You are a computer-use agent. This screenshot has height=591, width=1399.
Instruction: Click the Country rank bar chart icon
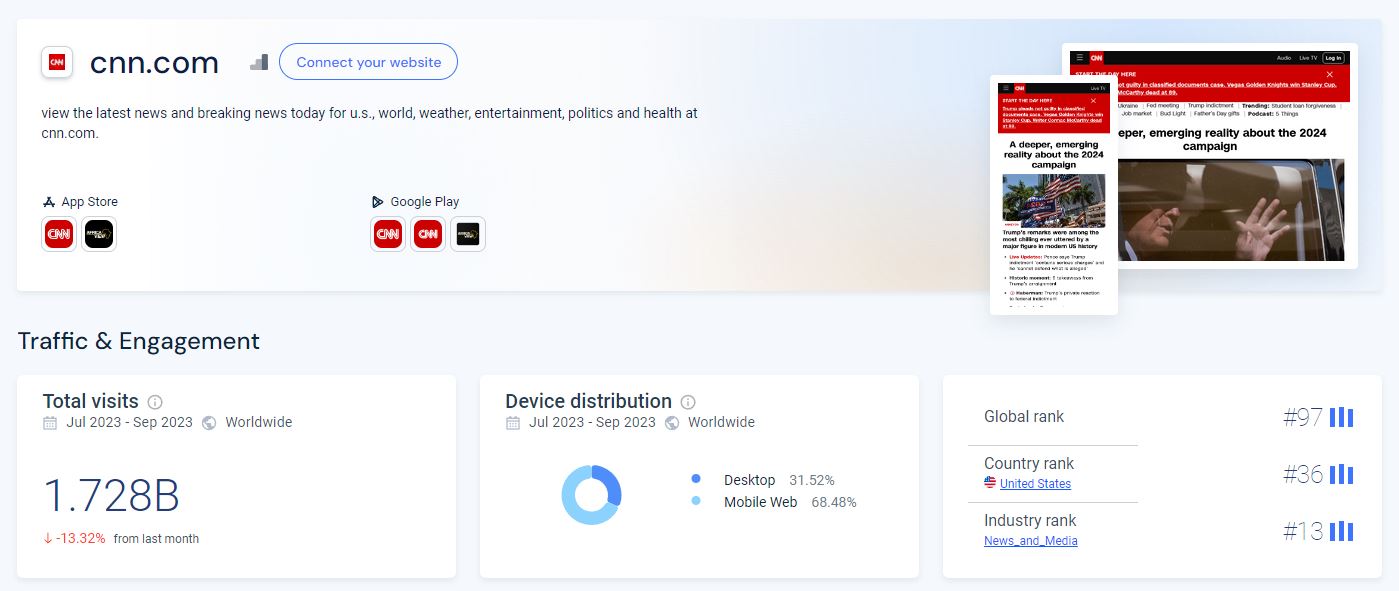(x=1341, y=474)
